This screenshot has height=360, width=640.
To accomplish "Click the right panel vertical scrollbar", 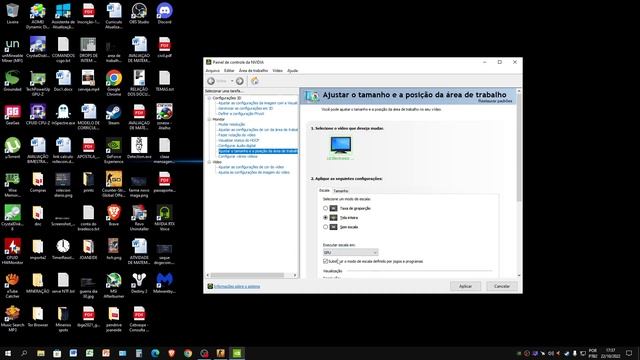I will coord(519,148).
